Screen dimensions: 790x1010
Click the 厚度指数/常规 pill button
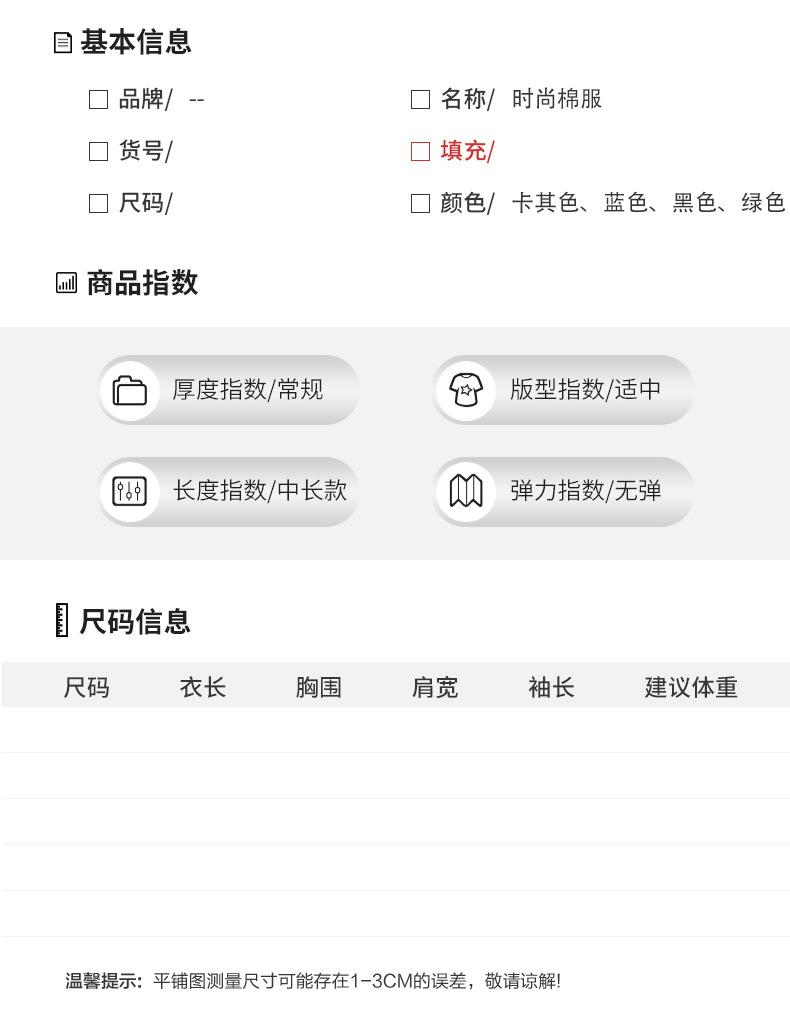coord(247,390)
